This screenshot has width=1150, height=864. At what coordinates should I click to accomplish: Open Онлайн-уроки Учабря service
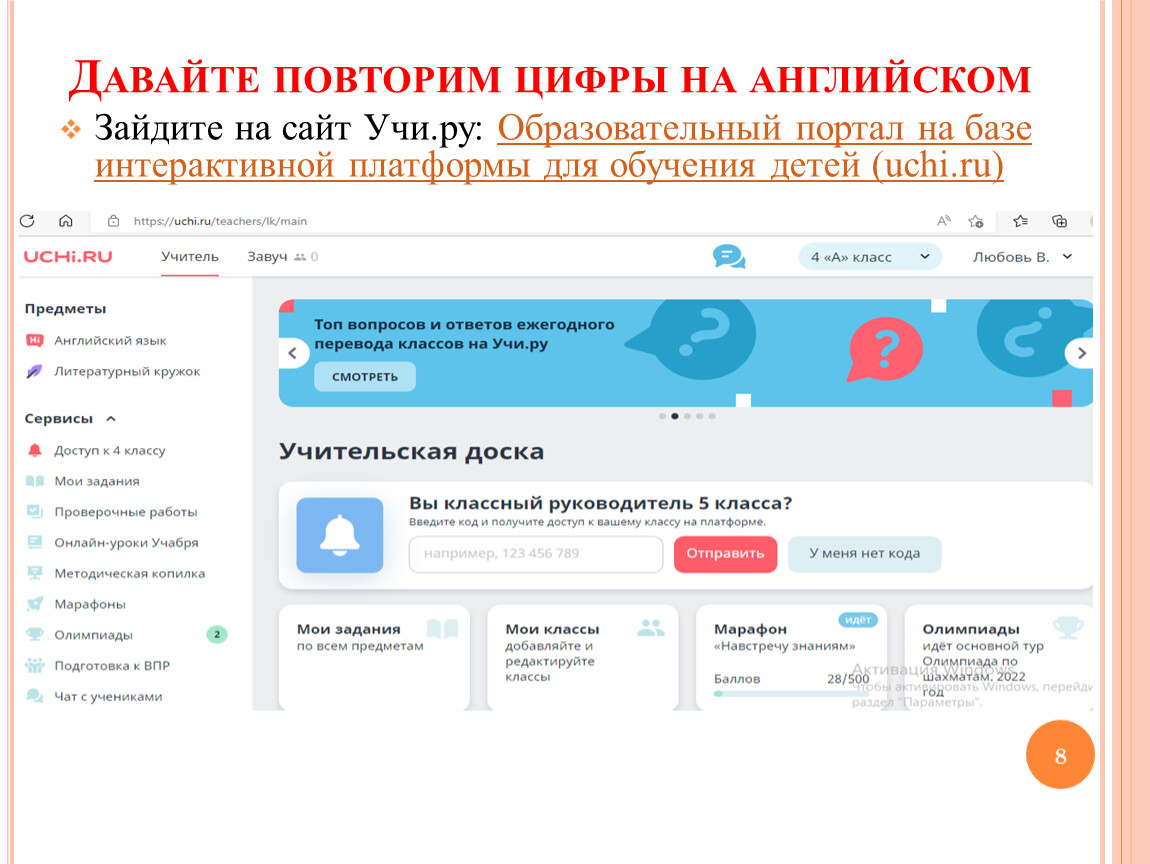(x=126, y=543)
